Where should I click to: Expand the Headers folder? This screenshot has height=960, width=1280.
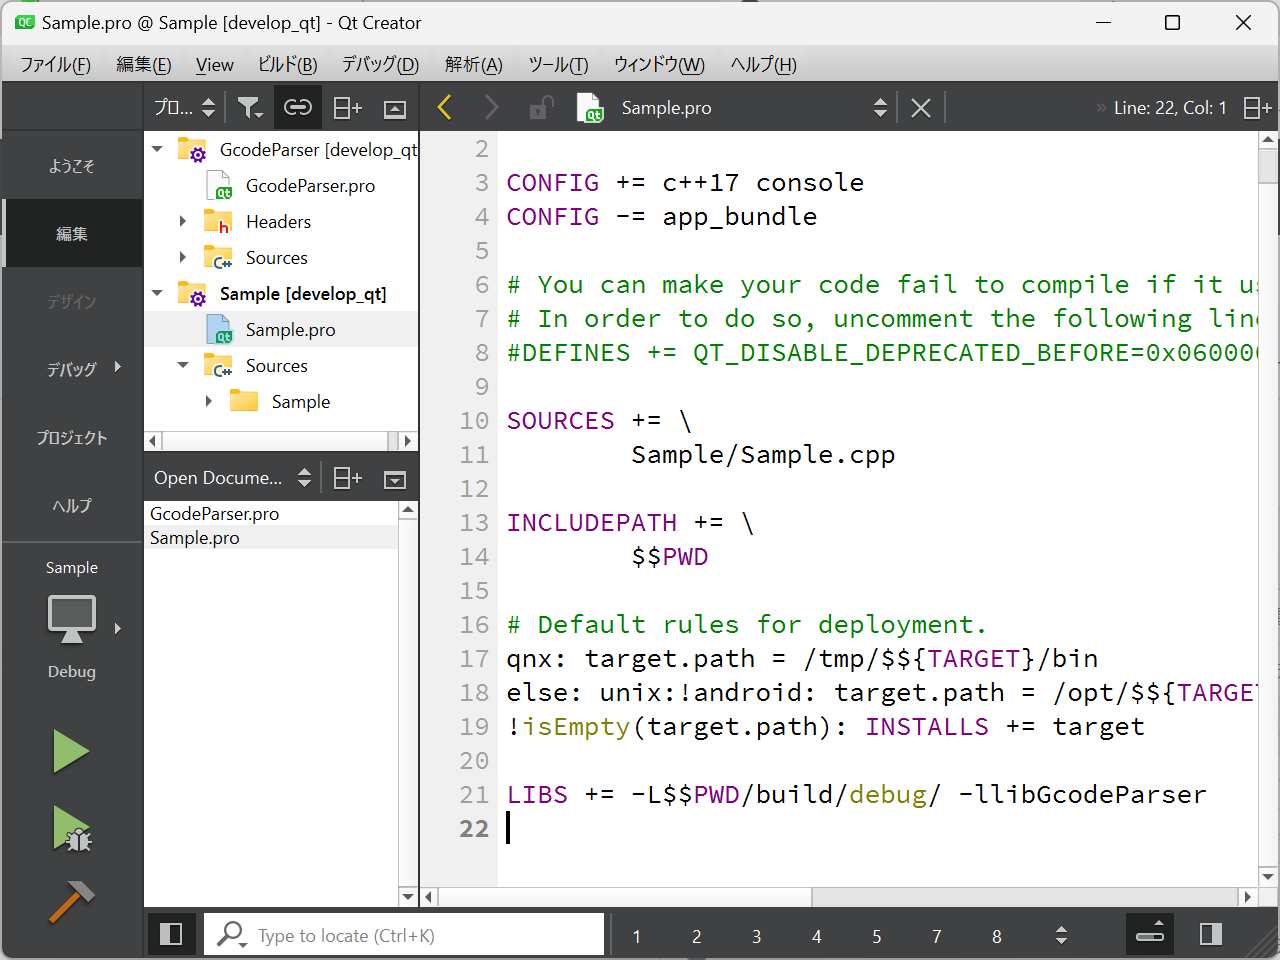(183, 221)
